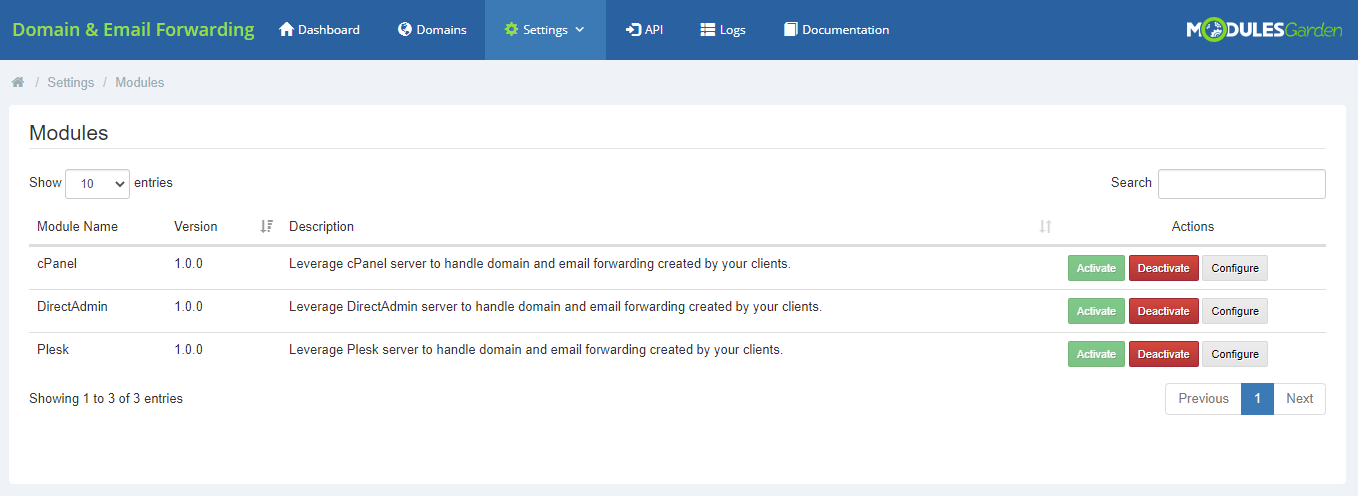Viewport: 1358px width, 496px height.
Task: Click the DirectAdmin version 1.0.0 cell
Action: click(x=188, y=307)
